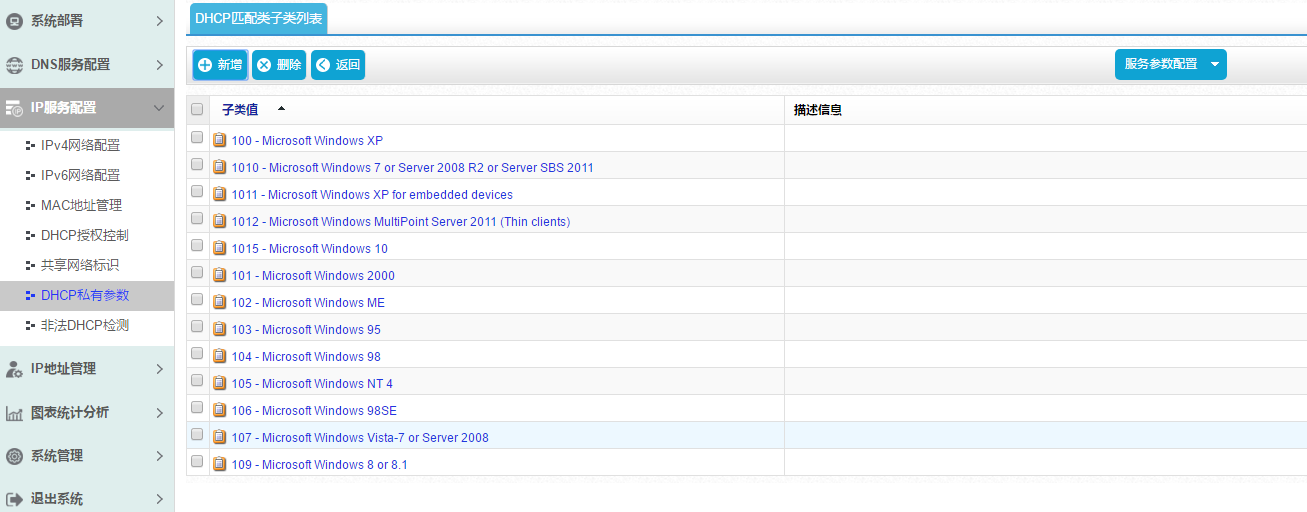1307x512 pixels.
Task: Click the clipboard icon beside 1010 - Microsoft Windows 7
Action: click(220, 167)
